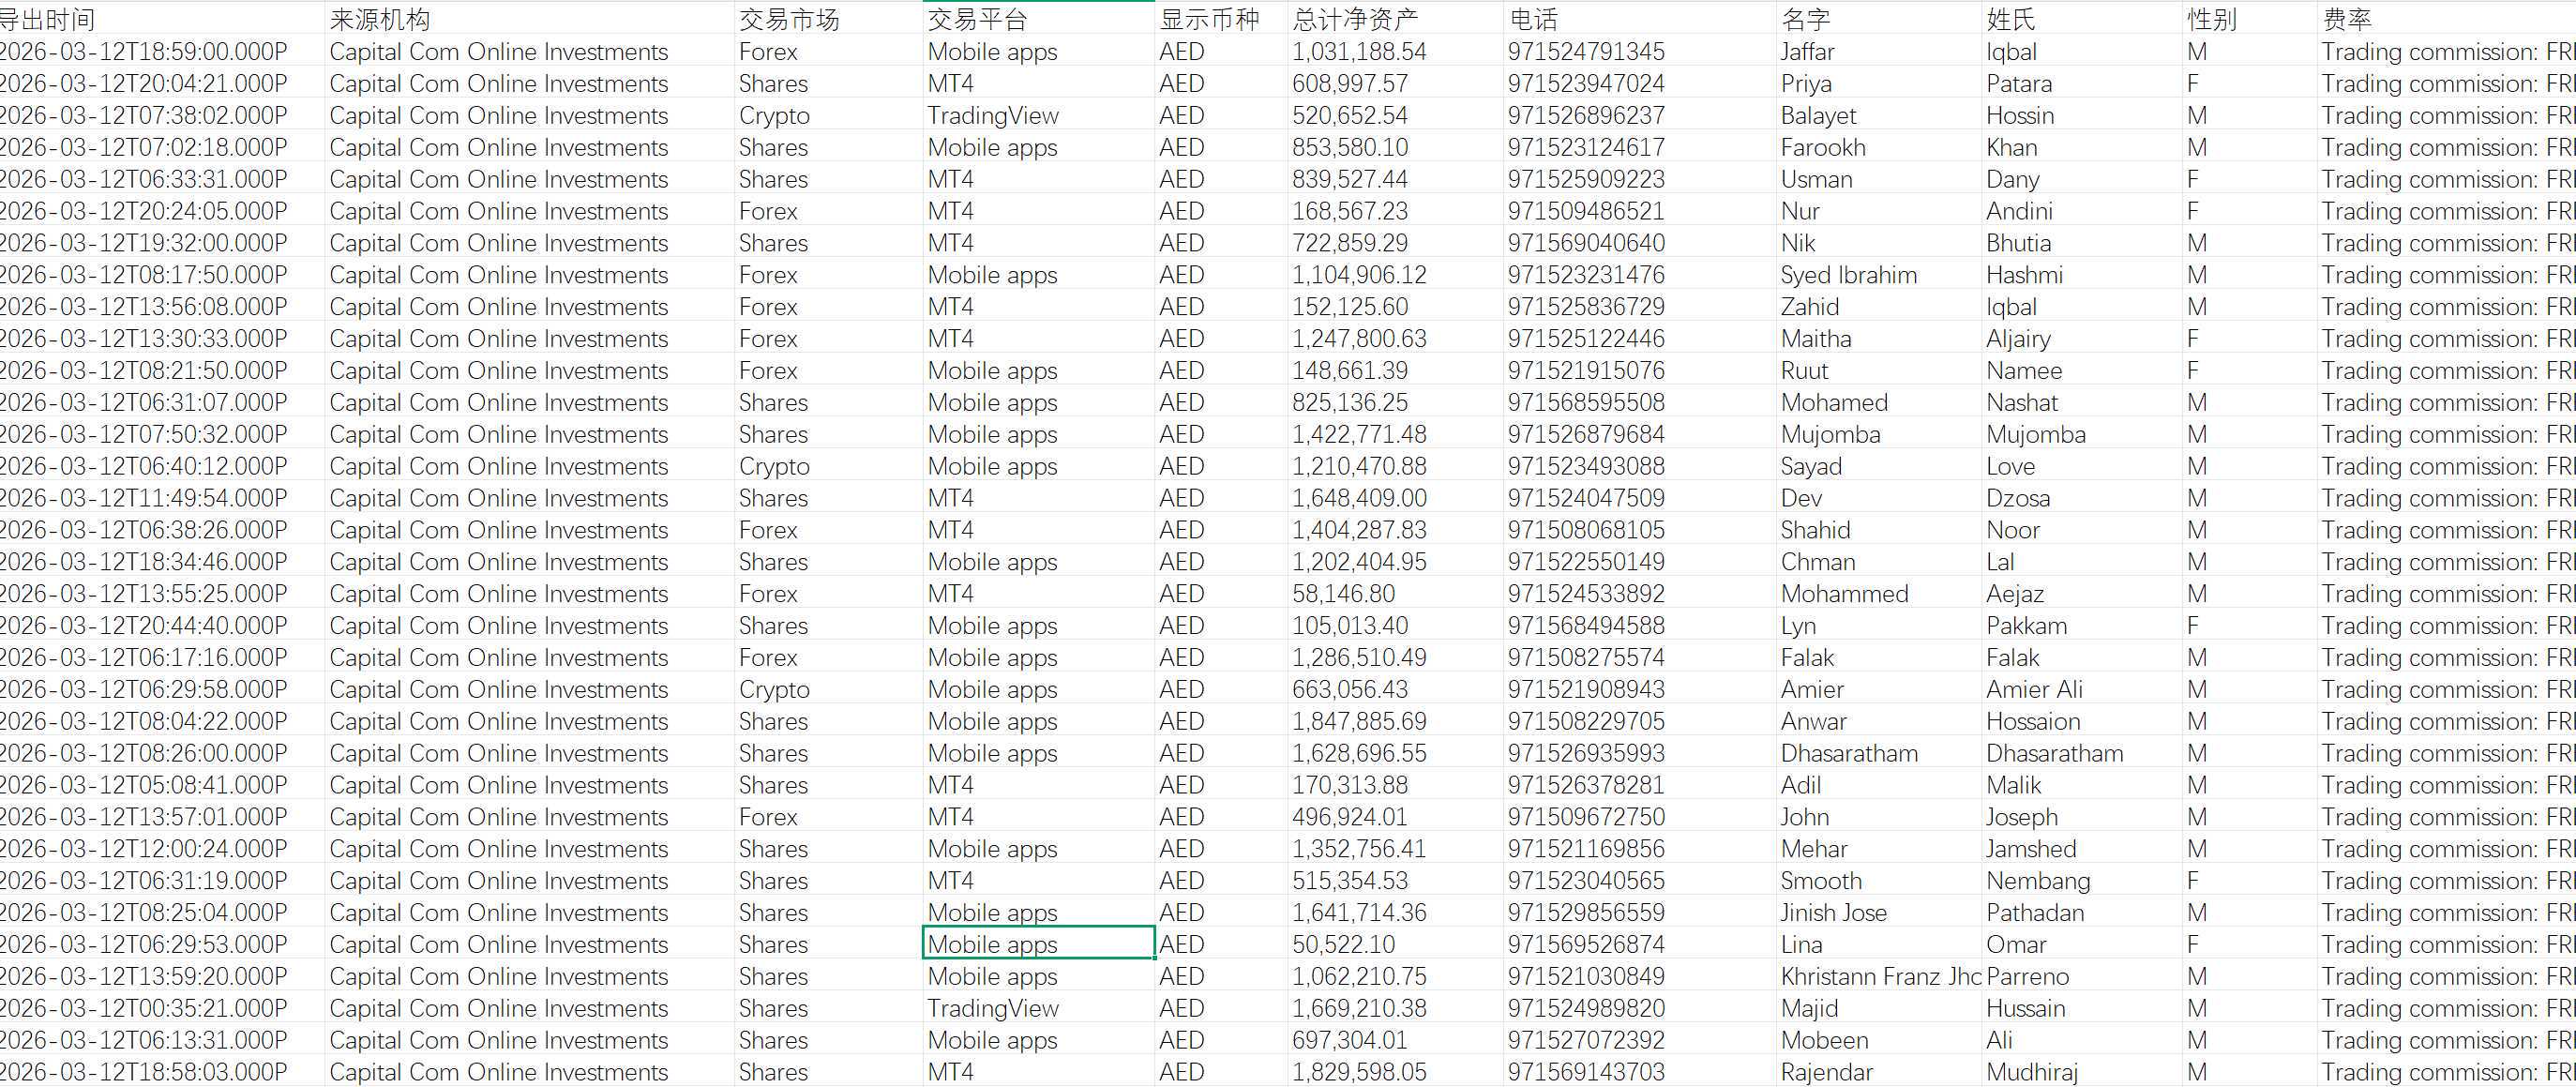Select the first name cell John
This screenshot has width=2576, height=1087.
coord(1879,818)
